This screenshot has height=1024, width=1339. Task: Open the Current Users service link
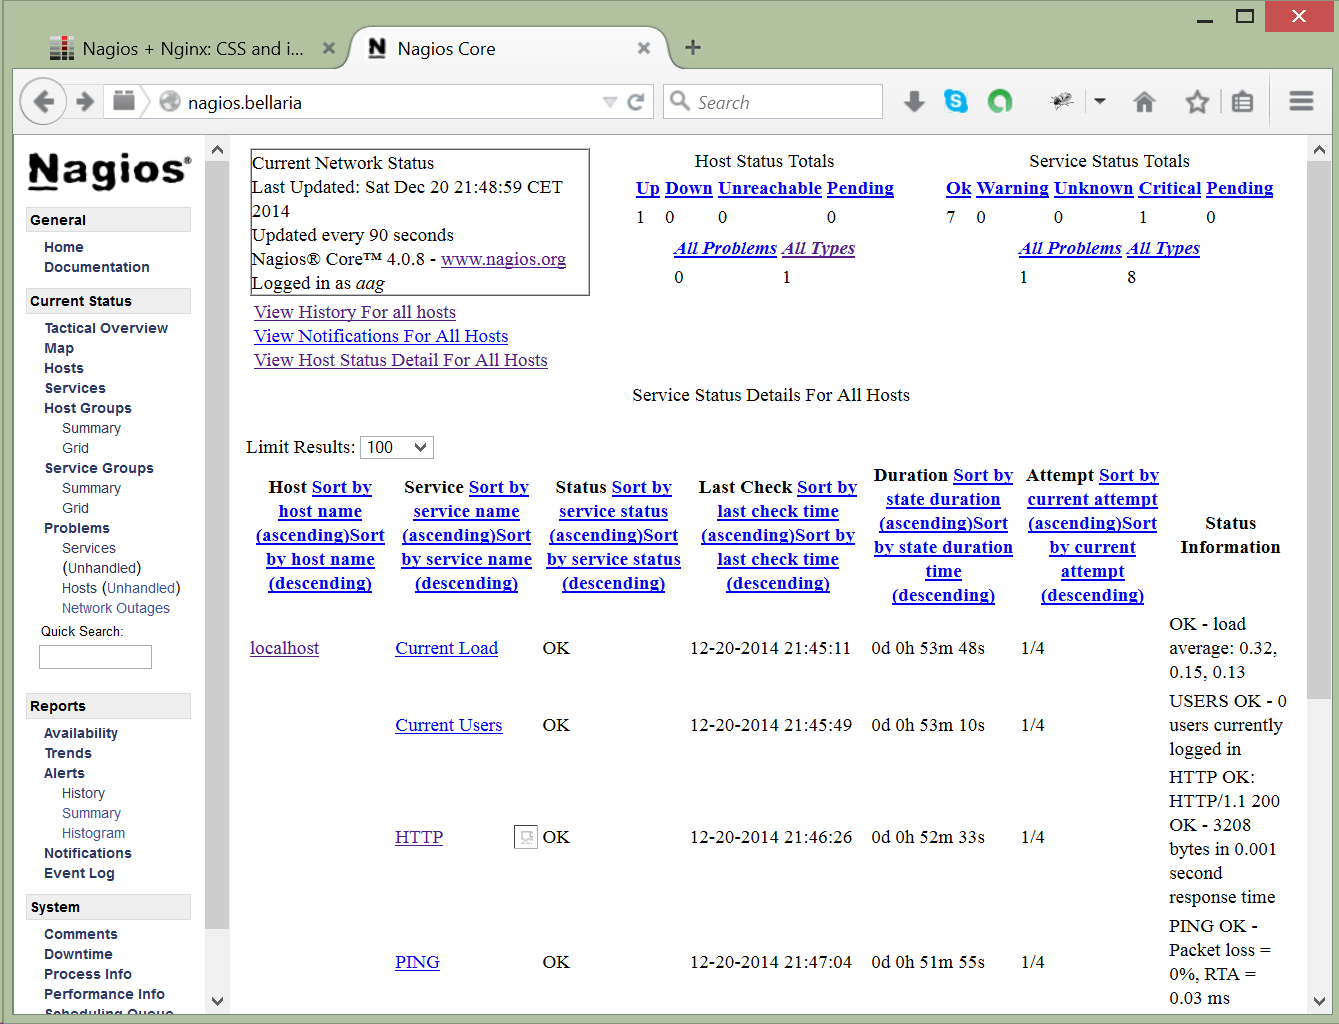point(448,725)
